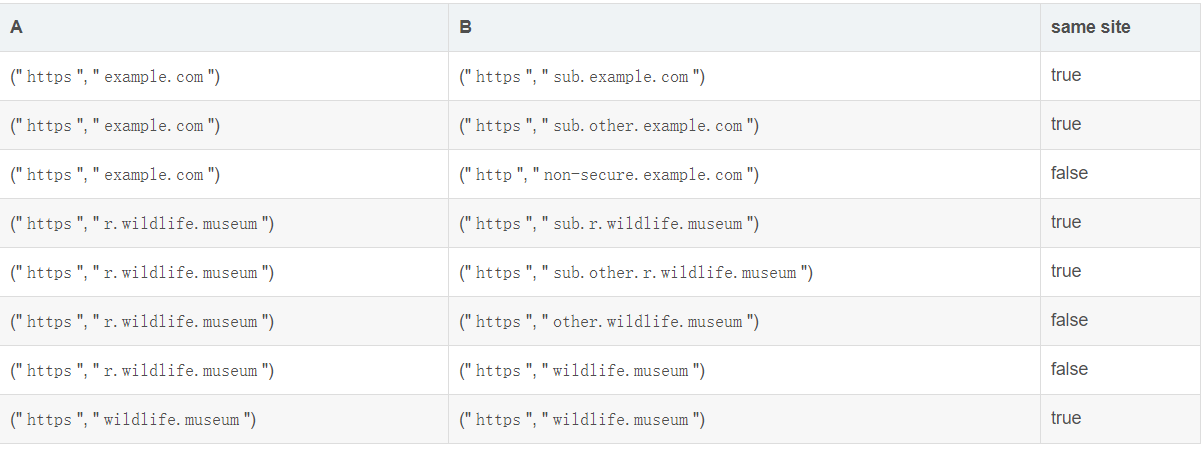This screenshot has height=449, width=1204.
Task: Click "false" in the other.wildlife.museum row
Action: point(1069,320)
